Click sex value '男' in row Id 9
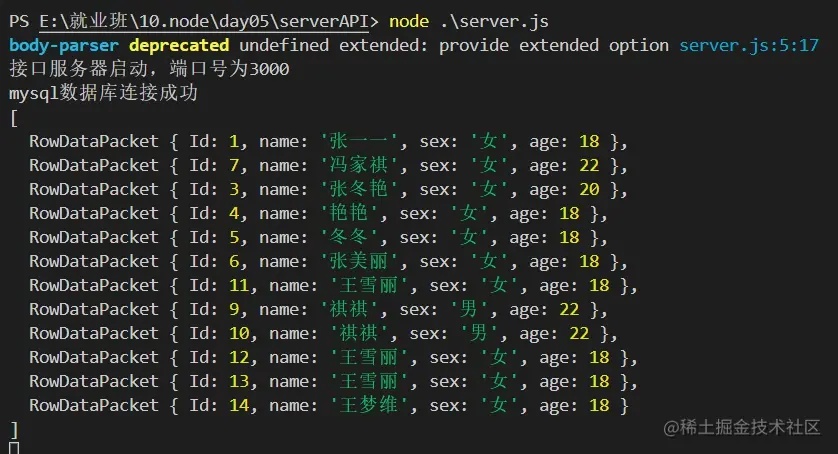 469,310
